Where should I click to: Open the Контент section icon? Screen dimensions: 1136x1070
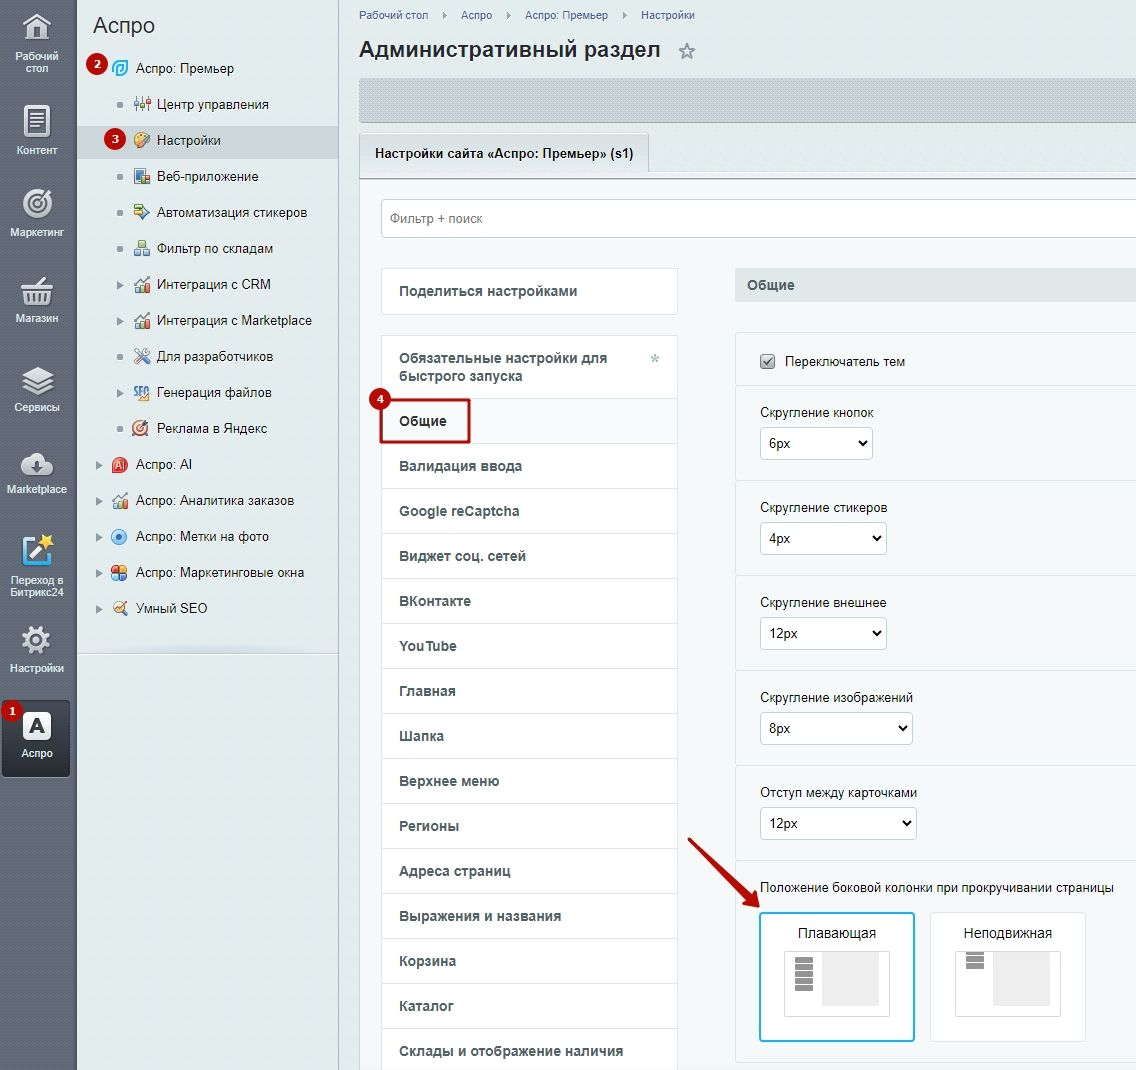(x=37, y=121)
